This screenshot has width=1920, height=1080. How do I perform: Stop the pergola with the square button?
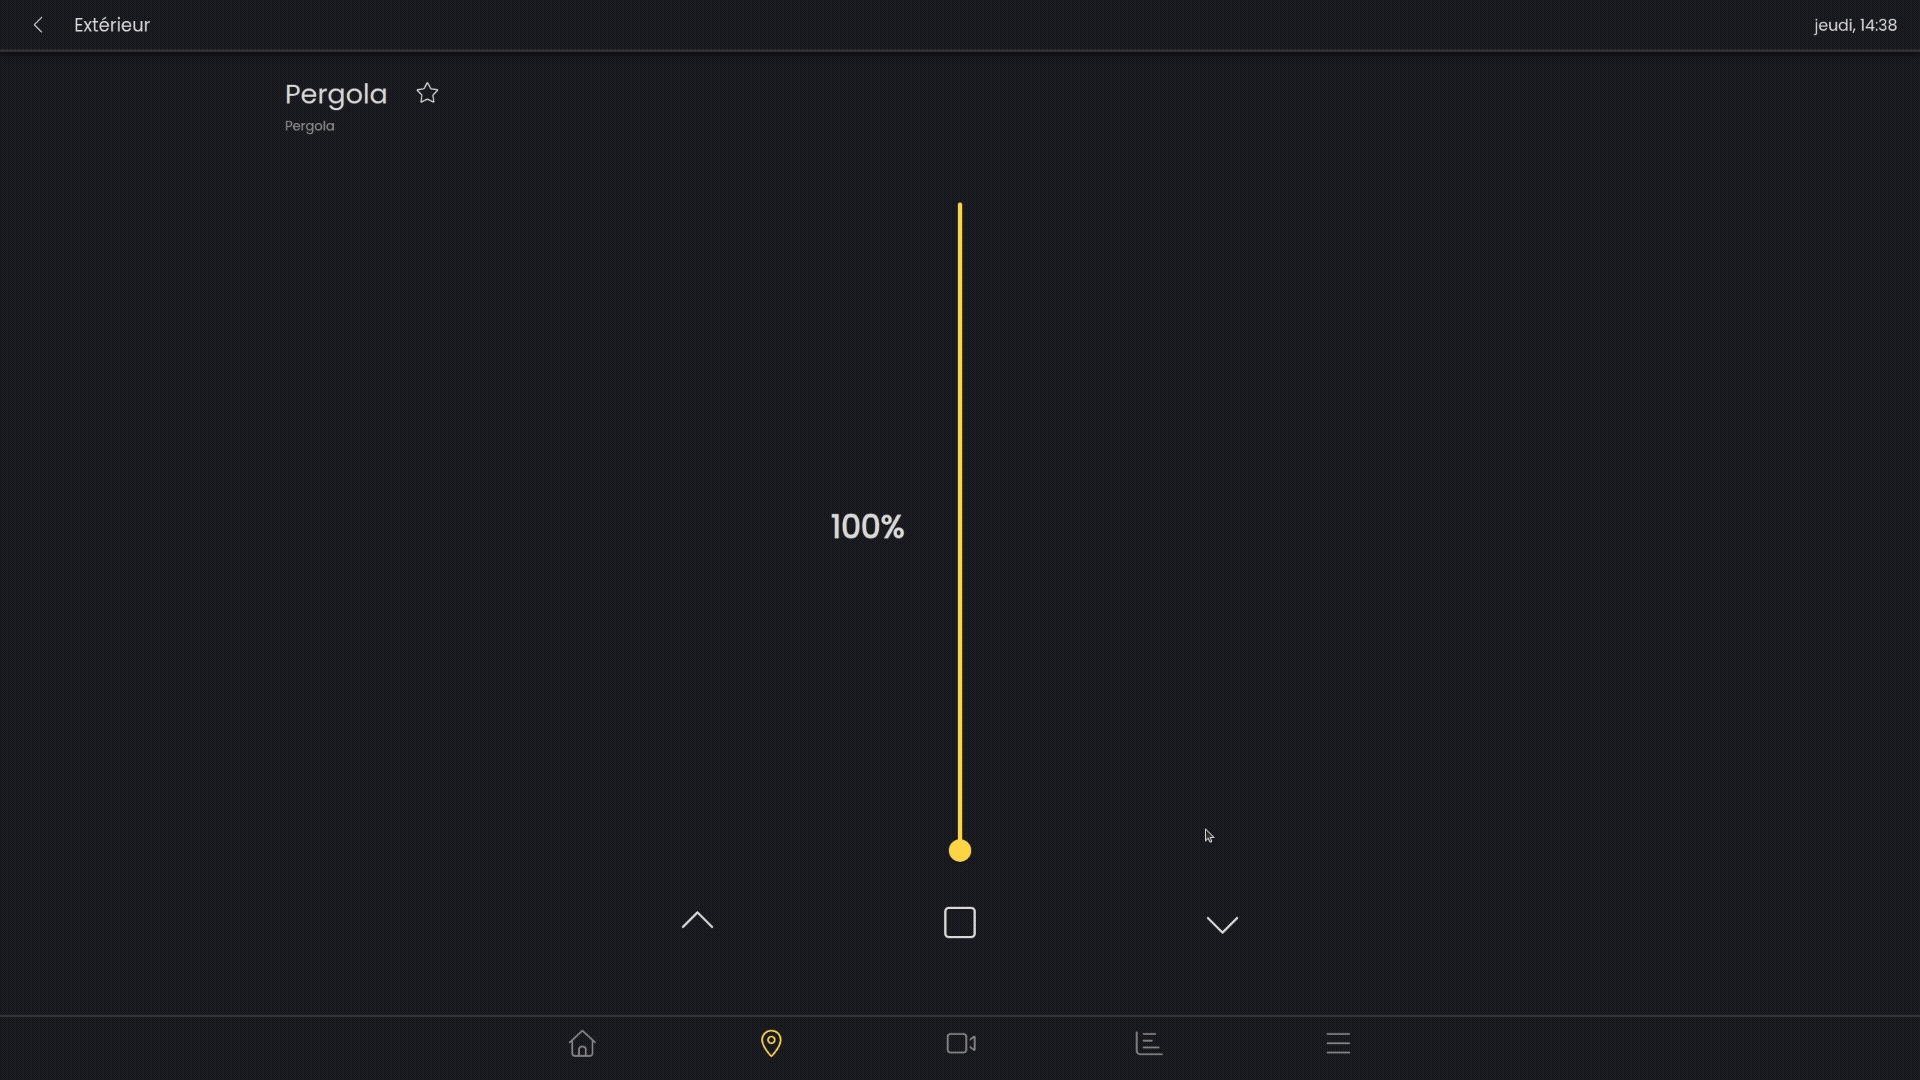click(960, 922)
